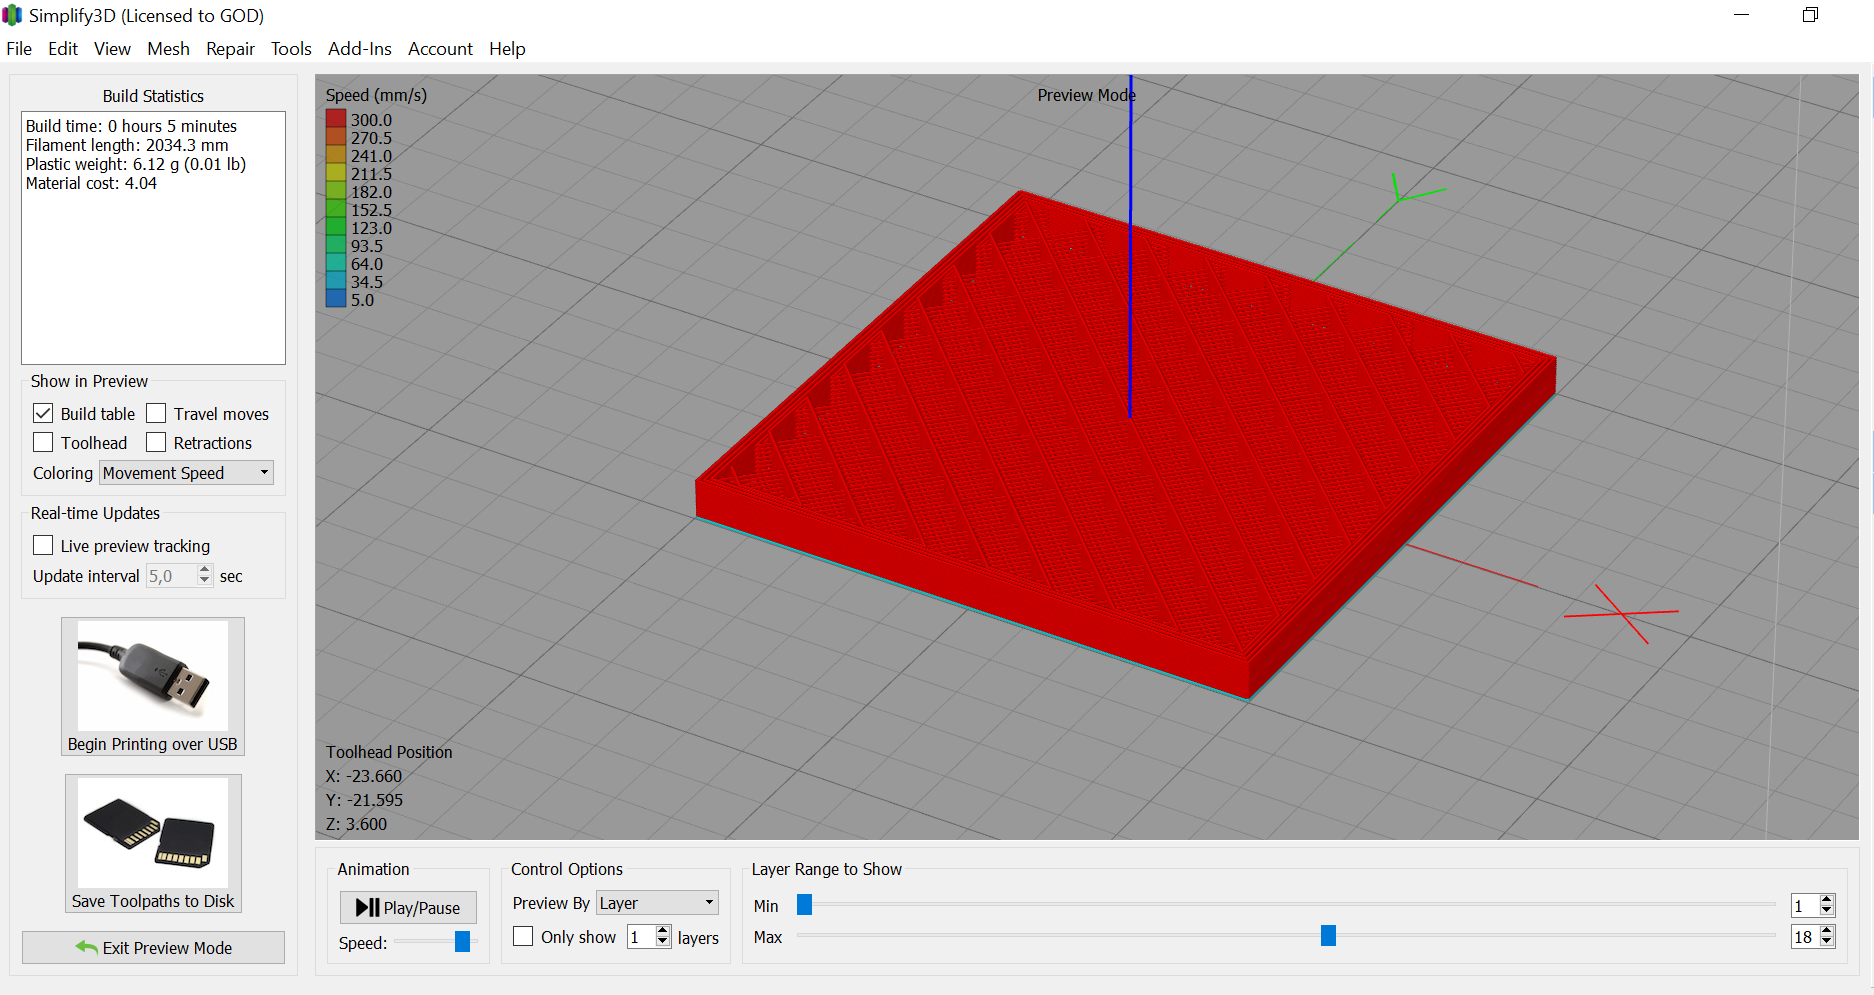Increase the Min layer value
Image resolution: width=1874 pixels, height=995 pixels.
[x=1827, y=900]
